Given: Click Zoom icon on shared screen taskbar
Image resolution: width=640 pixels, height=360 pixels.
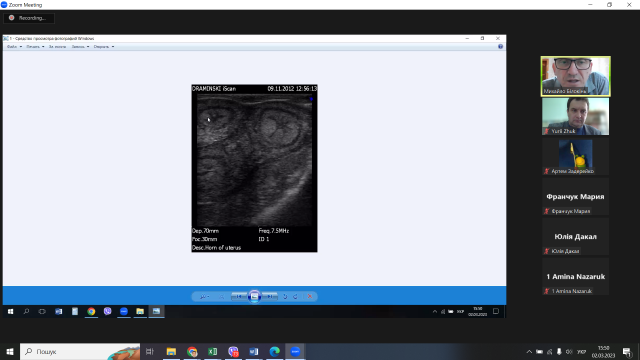Looking at the screenshot, I should point(124,311).
